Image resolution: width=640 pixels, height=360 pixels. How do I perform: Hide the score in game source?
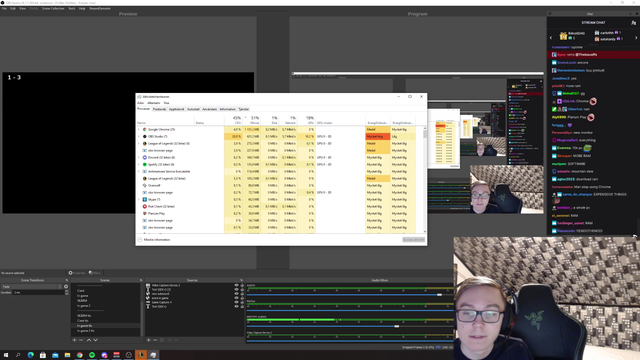coord(236,298)
